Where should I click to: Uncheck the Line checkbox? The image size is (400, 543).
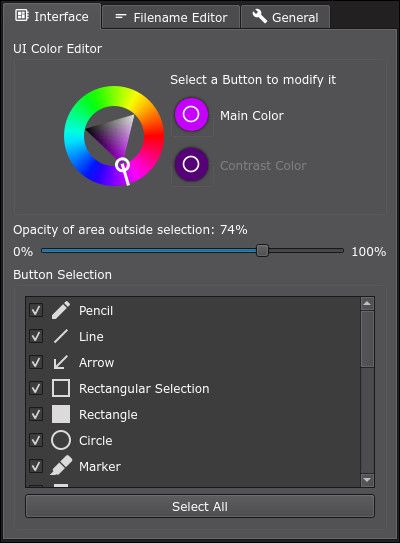[36, 336]
